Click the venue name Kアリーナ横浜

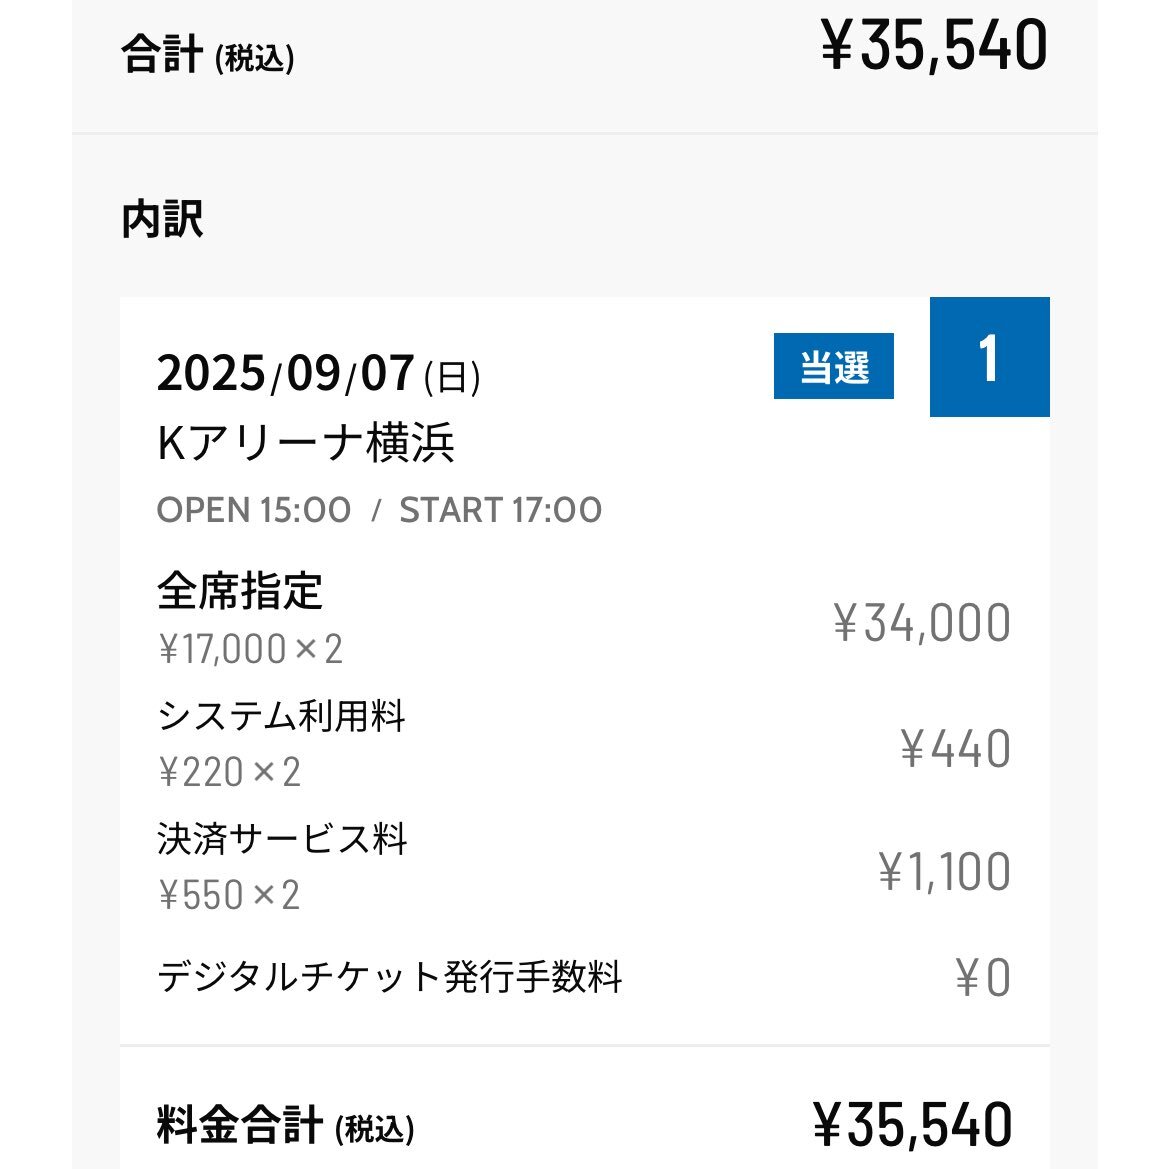click(306, 443)
